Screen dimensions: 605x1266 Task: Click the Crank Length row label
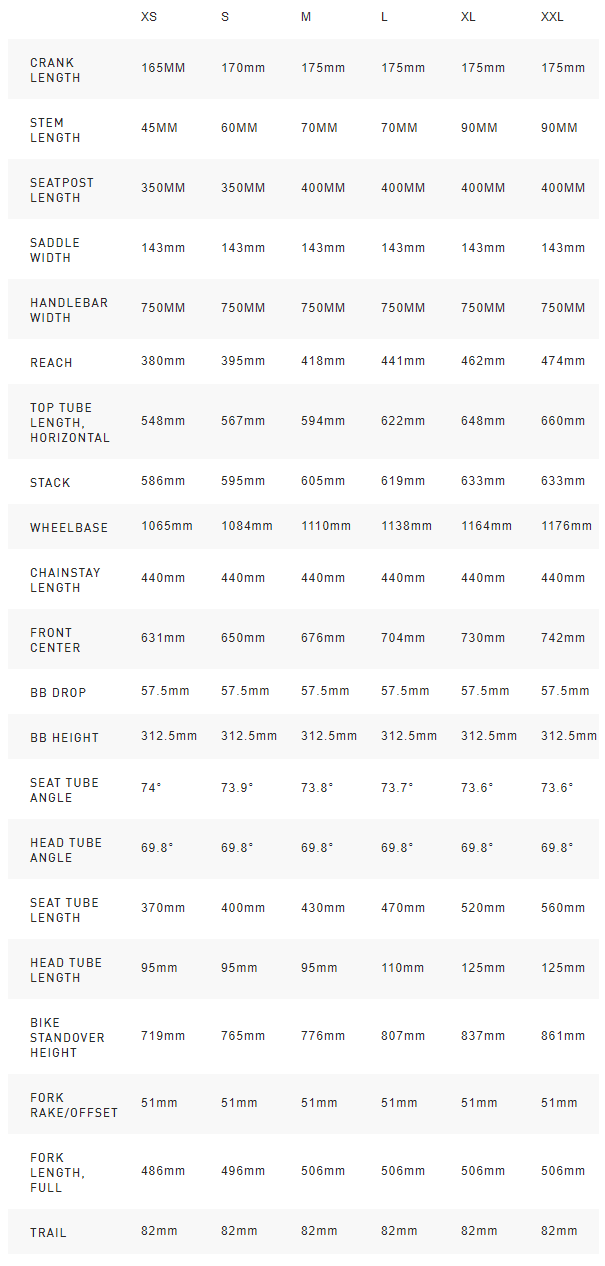[52, 70]
